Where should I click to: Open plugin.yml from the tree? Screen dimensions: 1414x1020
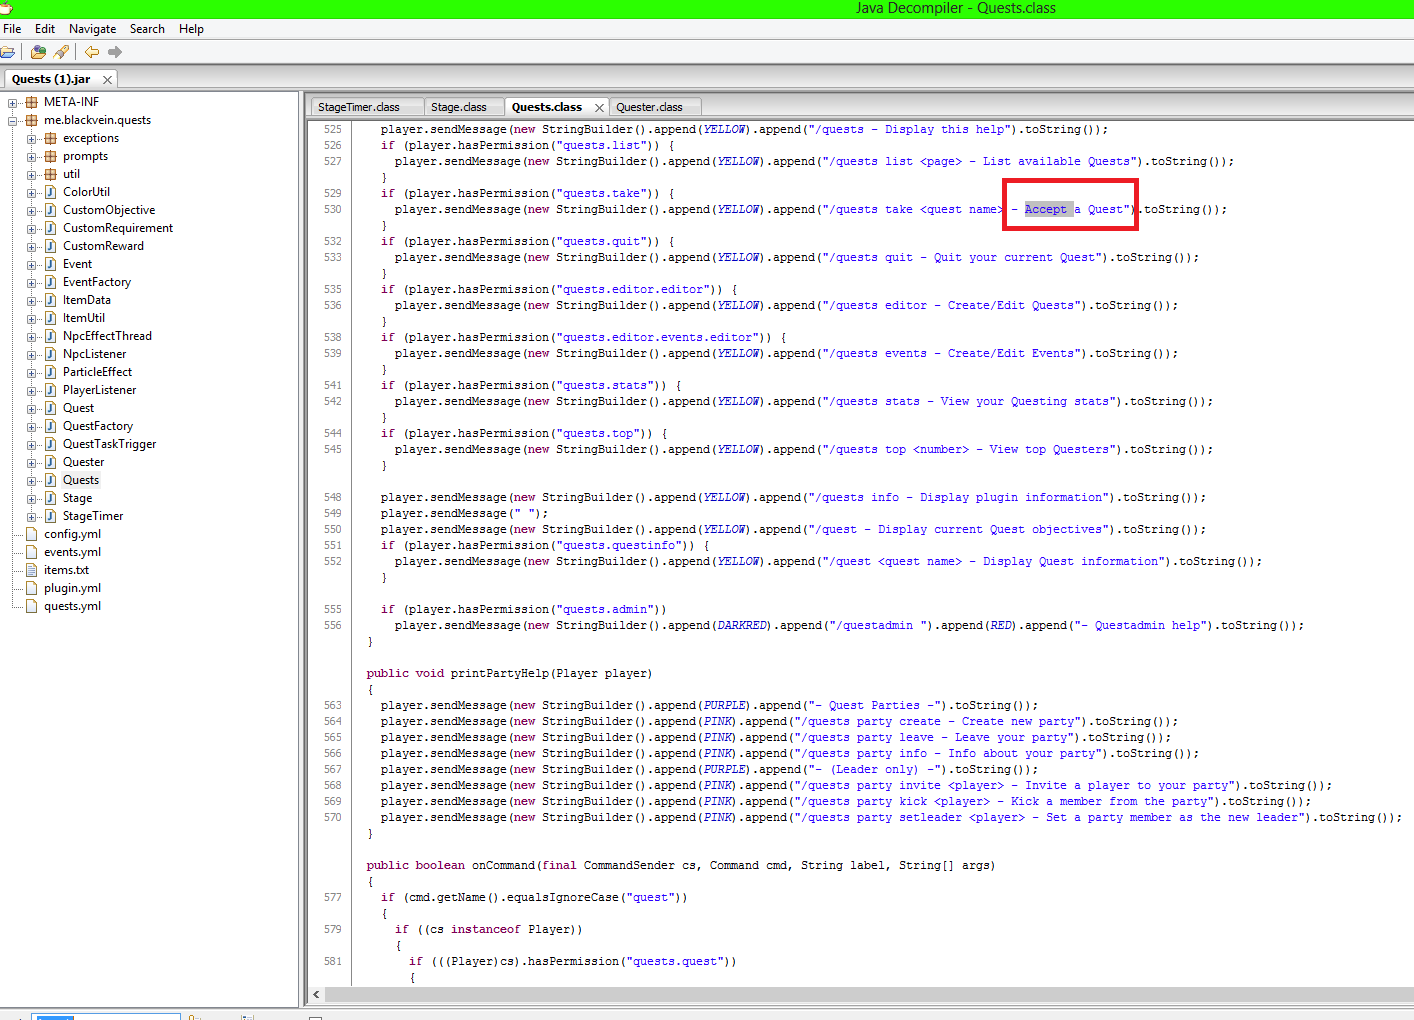point(72,588)
